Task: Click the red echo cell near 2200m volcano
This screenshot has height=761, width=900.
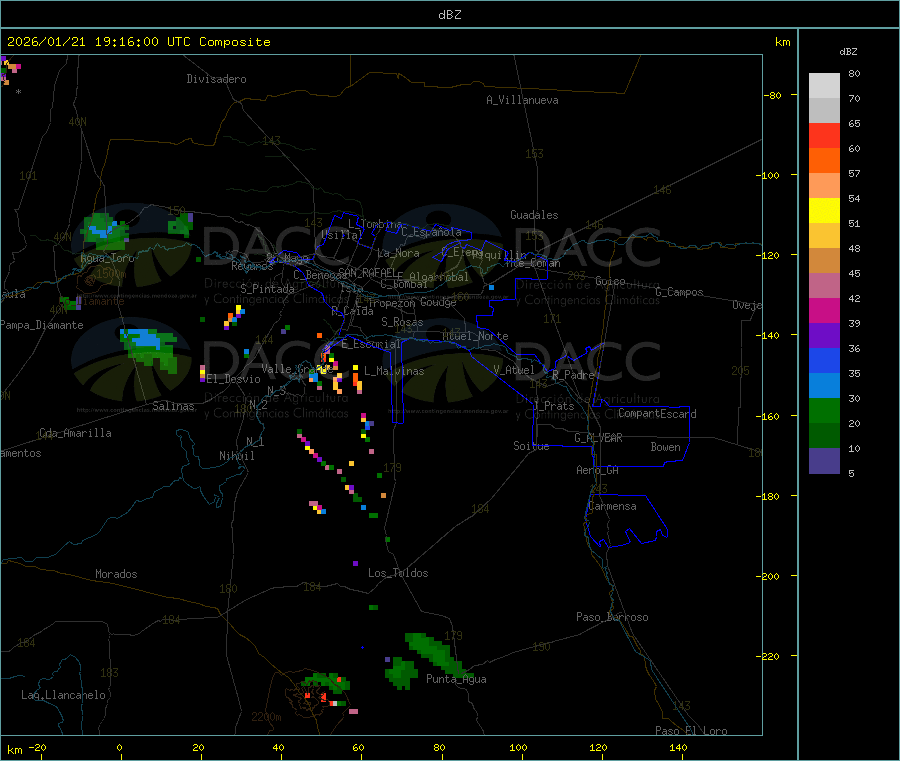Action: coord(308,695)
